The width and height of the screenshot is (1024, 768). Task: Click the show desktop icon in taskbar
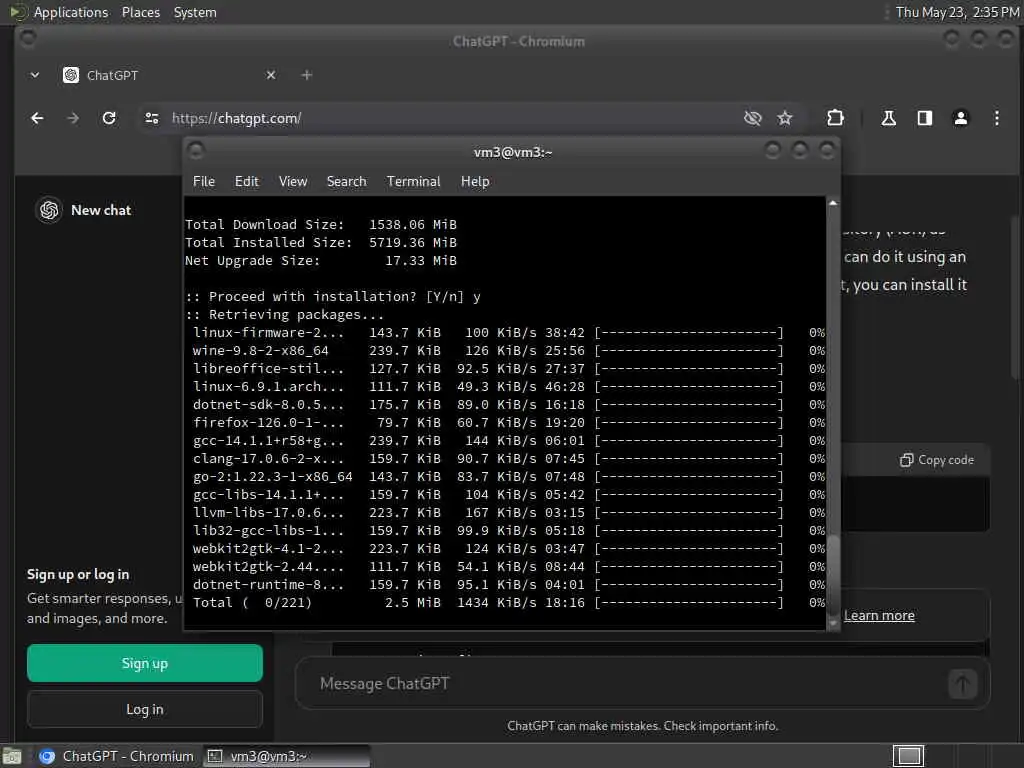coord(12,756)
